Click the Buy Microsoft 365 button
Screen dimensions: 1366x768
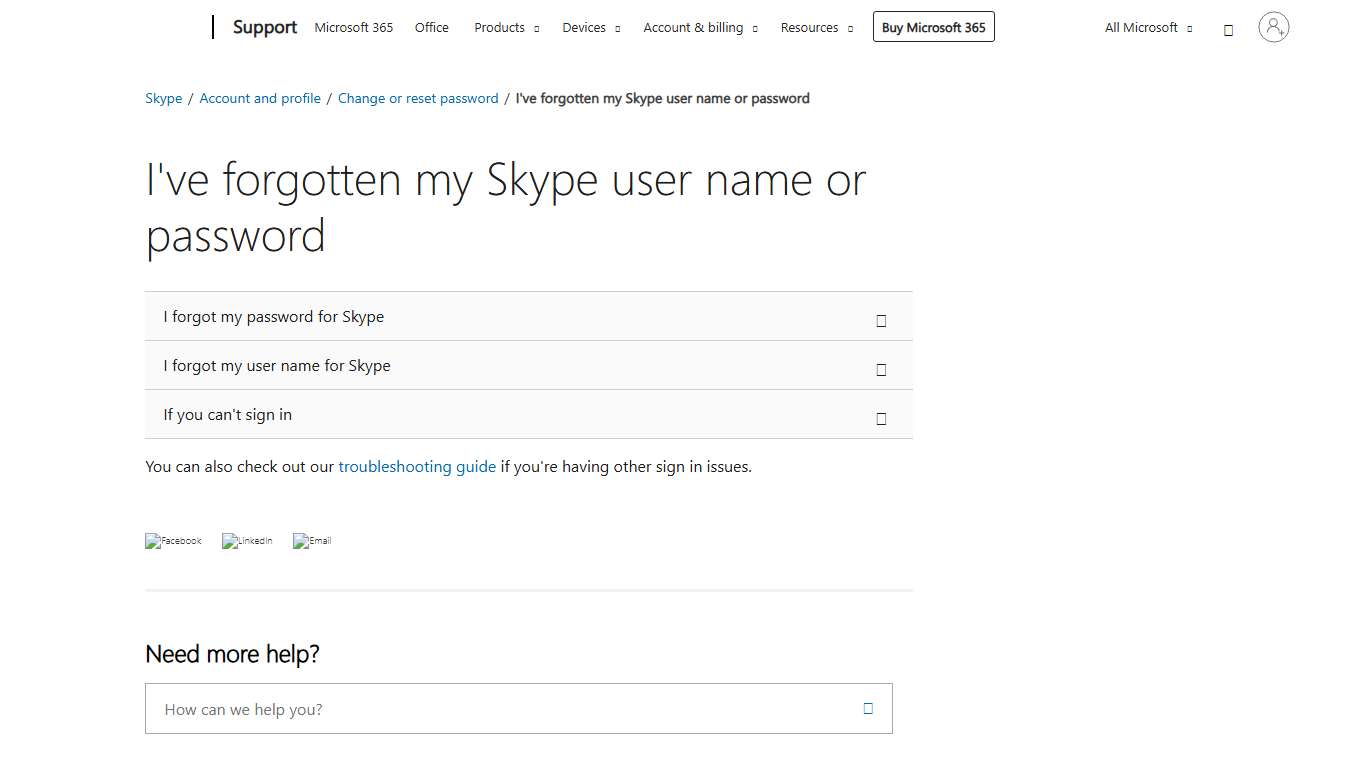933,27
